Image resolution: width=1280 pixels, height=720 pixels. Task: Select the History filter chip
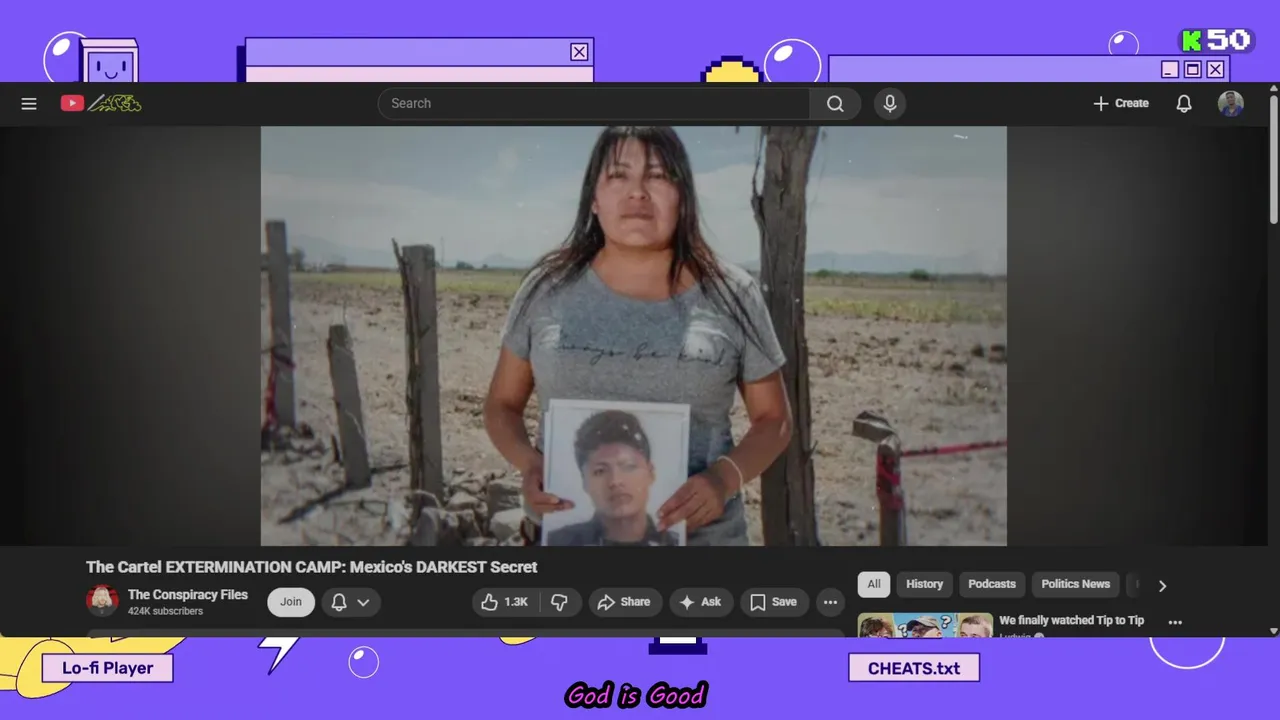pos(924,584)
